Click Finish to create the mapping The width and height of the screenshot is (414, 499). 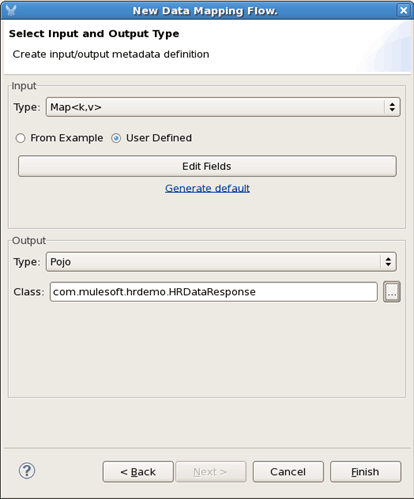tap(365, 472)
